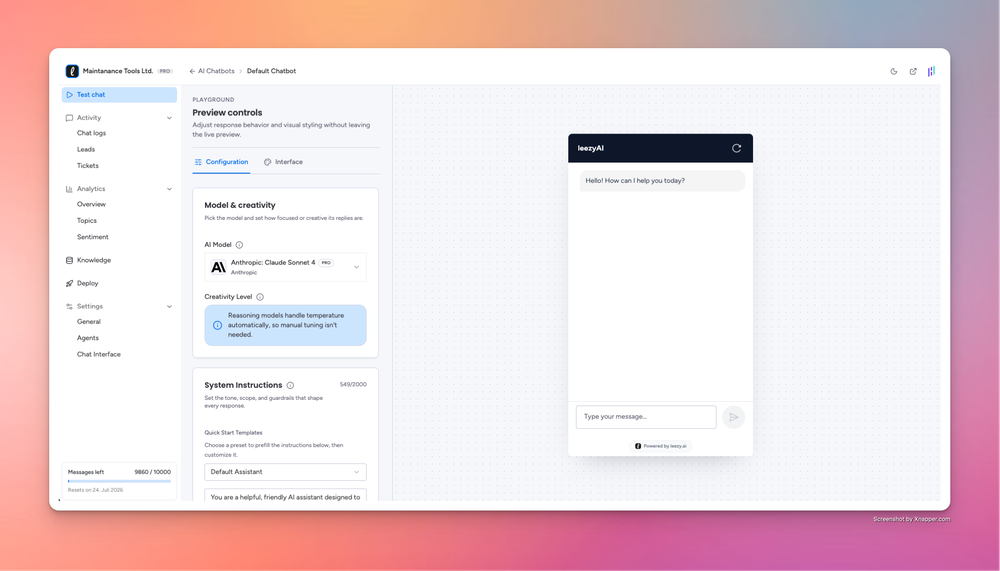Click the Activity chat bubble icon
This screenshot has width=1000, height=571.
click(x=69, y=118)
